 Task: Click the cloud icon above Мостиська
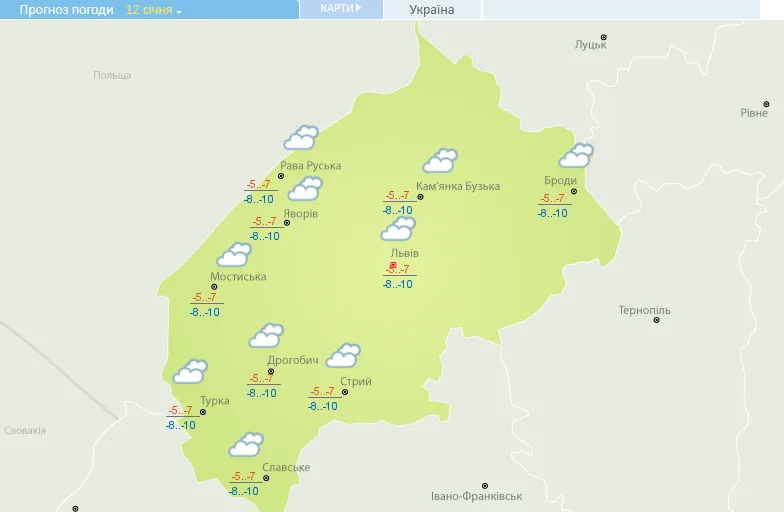click(x=234, y=255)
